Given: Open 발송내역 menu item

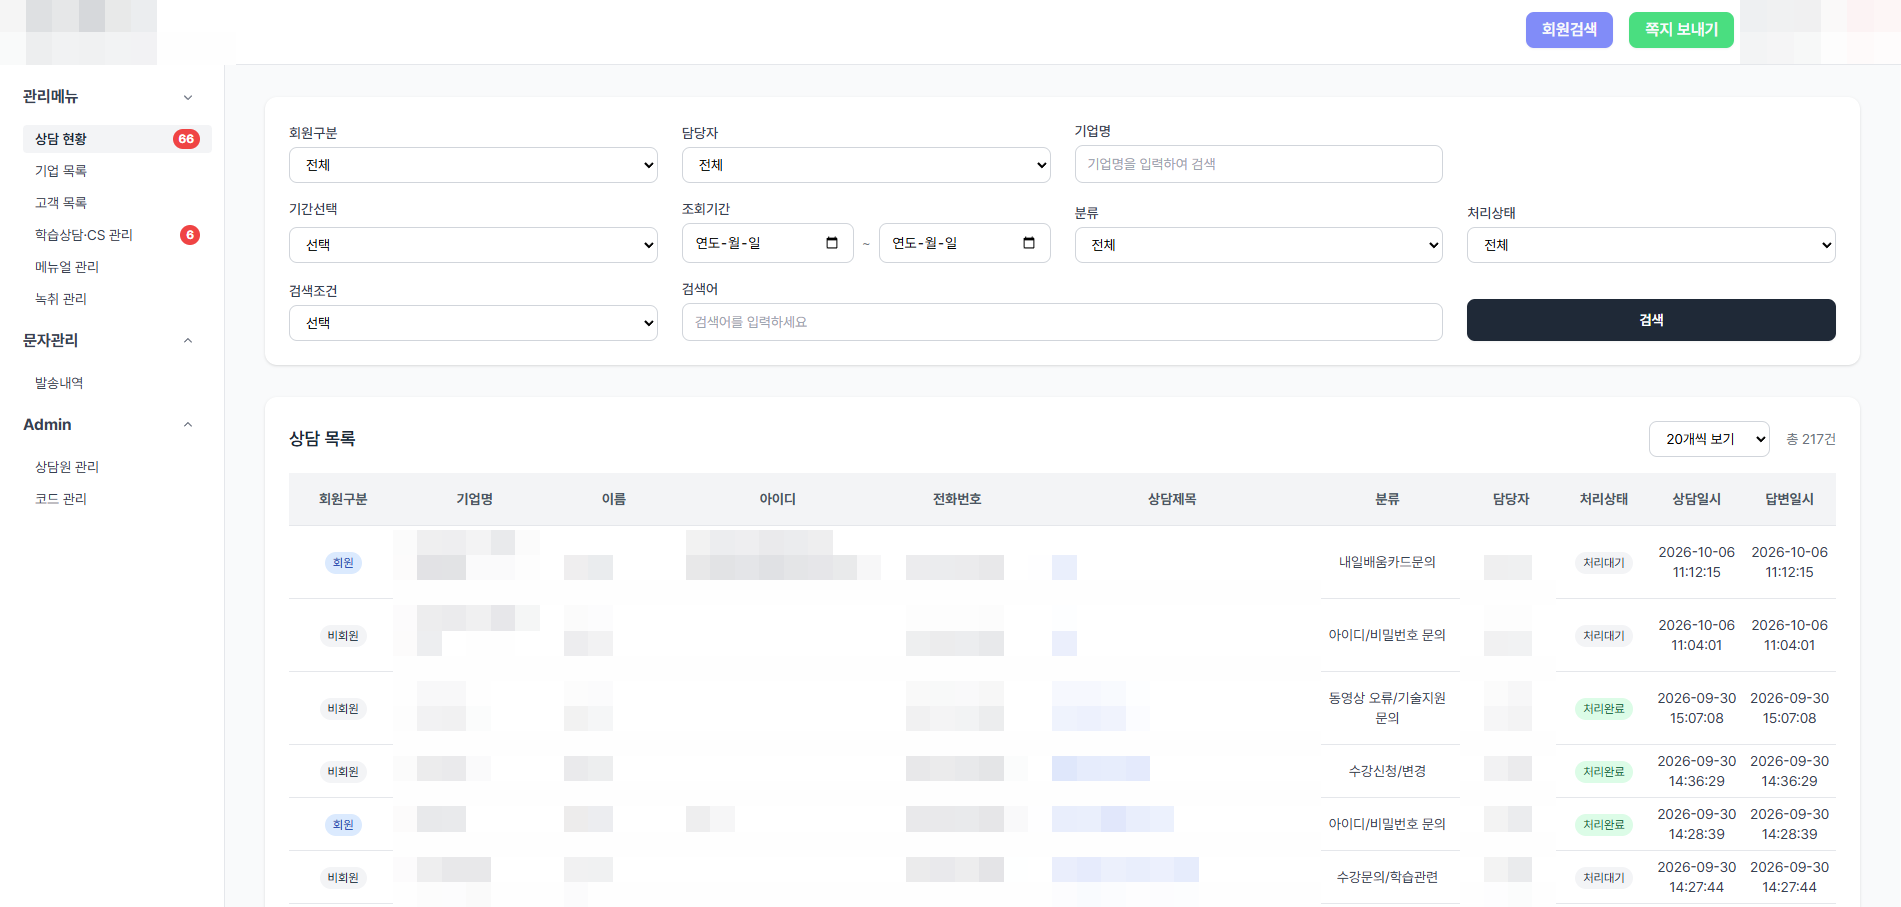Looking at the screenshot, I should click(59, 383).
